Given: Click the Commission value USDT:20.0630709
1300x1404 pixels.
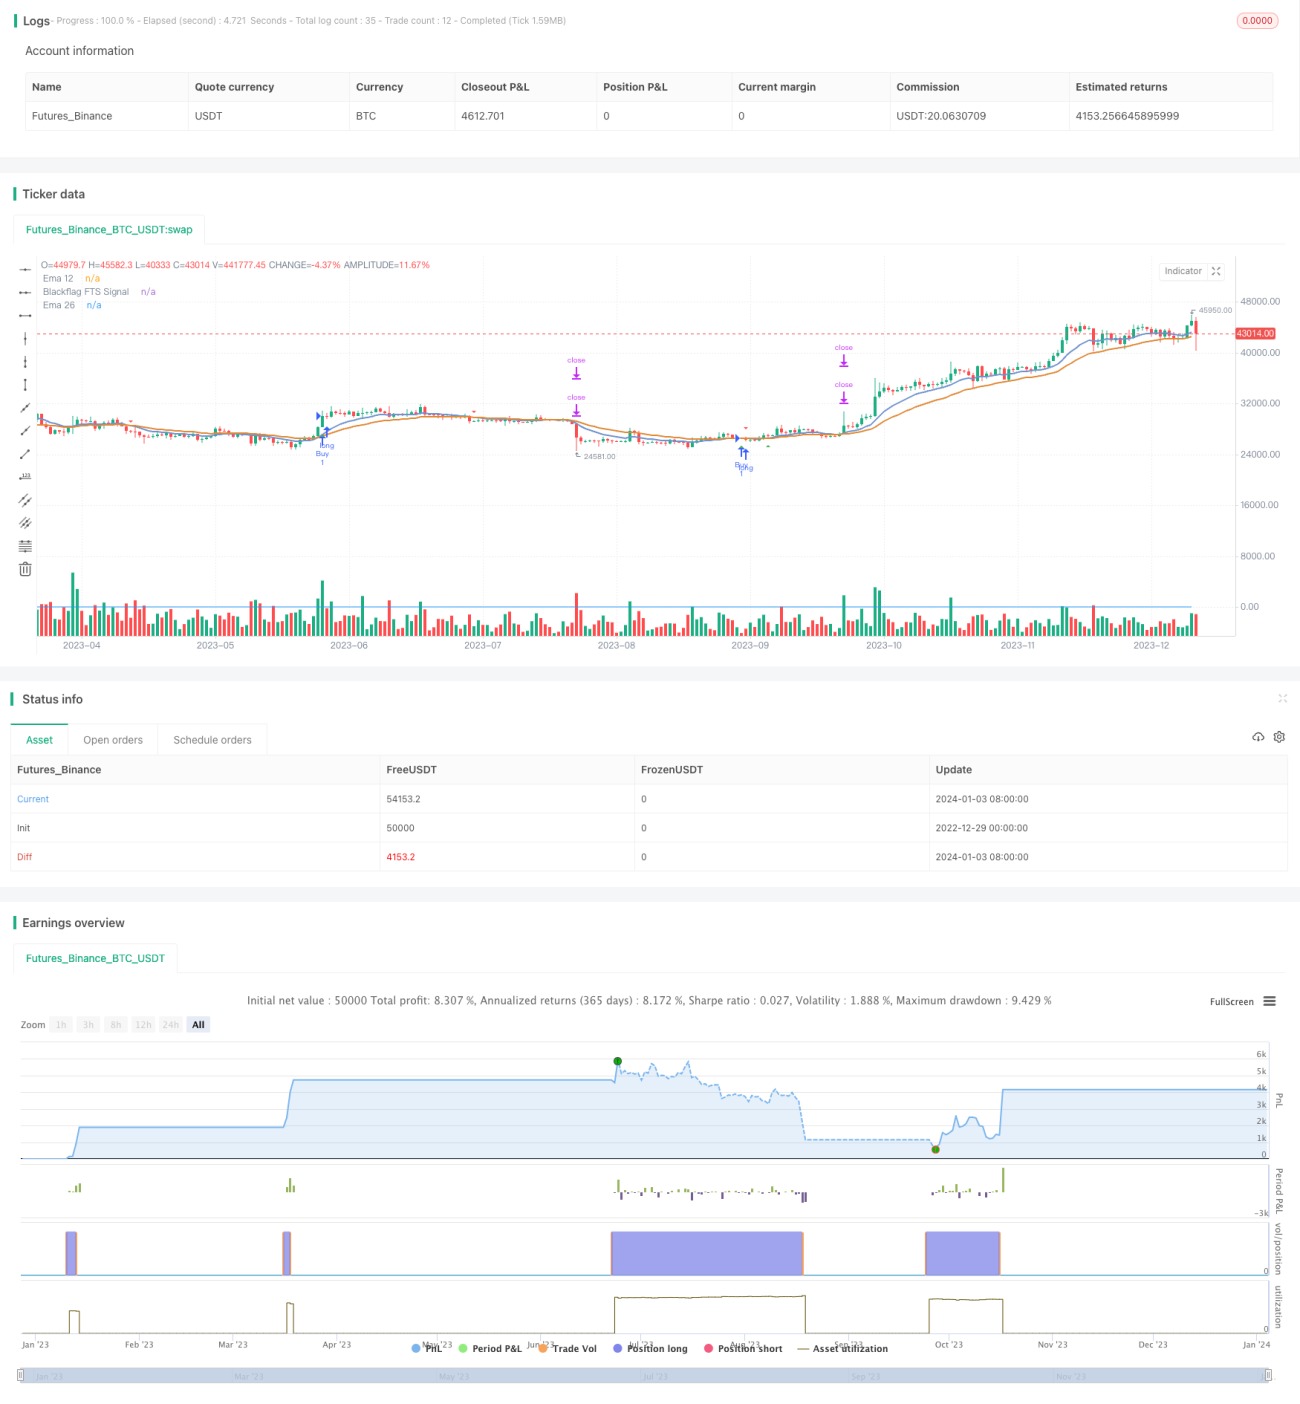Looking at the screenshot, I should point(941,116).
